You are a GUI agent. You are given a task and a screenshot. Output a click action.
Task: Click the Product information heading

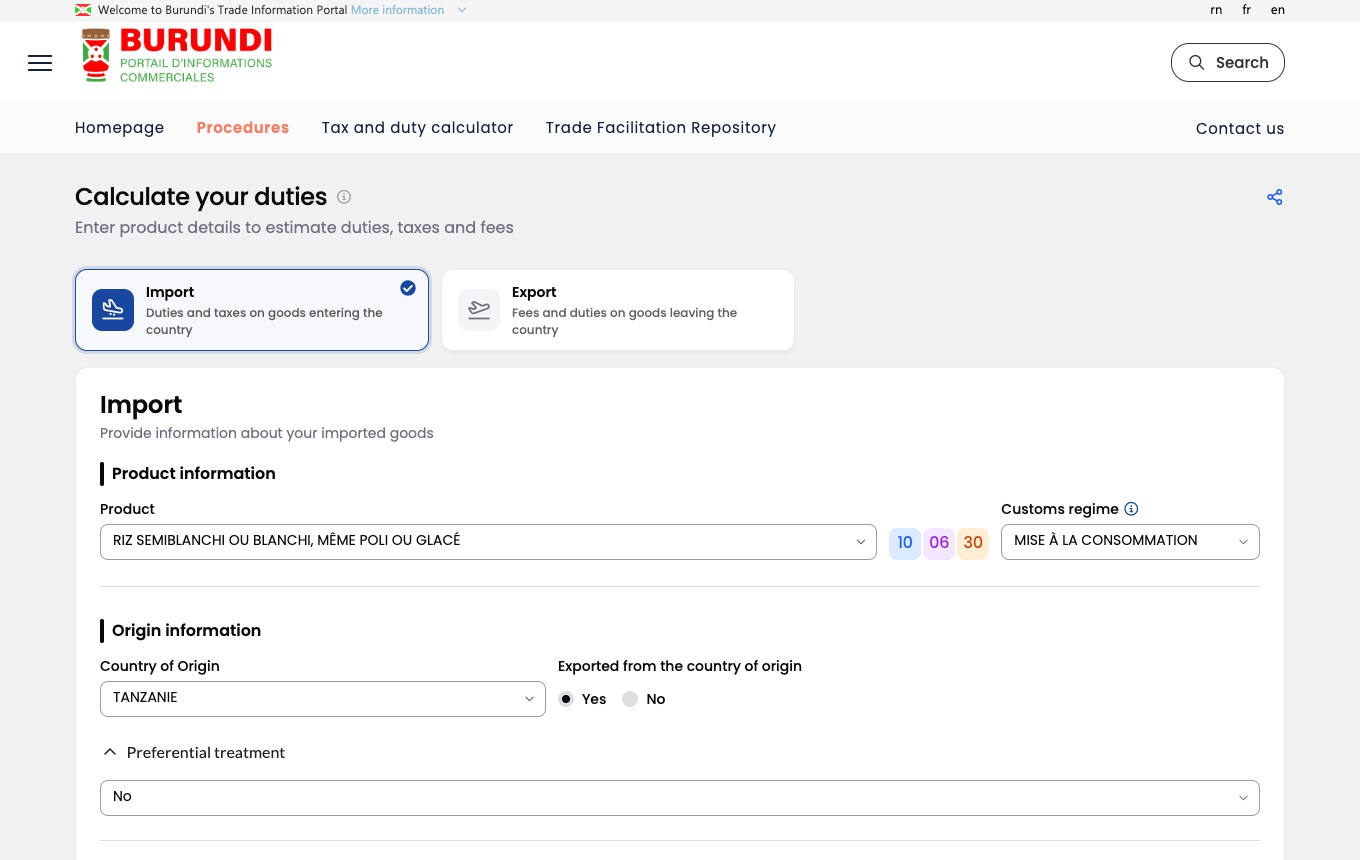pyautogui.click(x=193, y=473)
